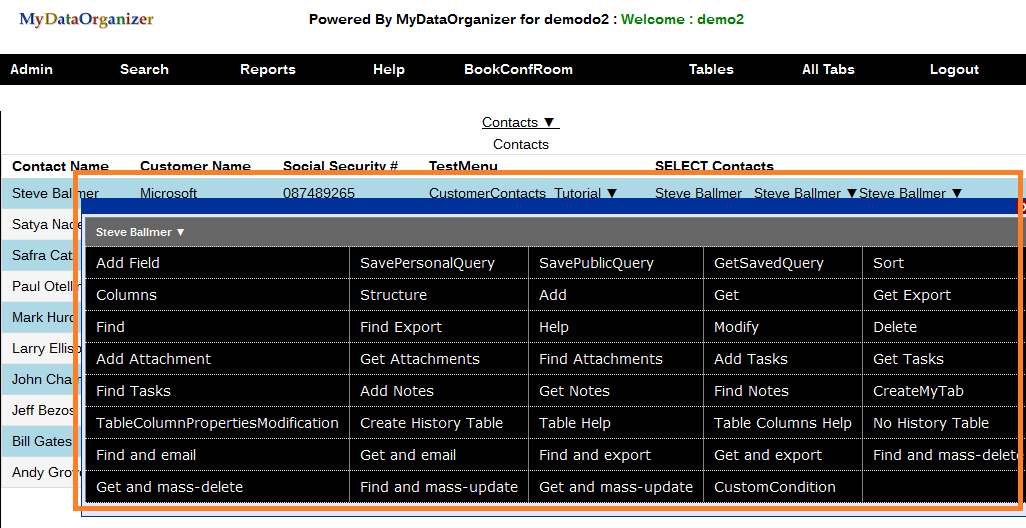This screenshot has height=528, width=1026.
Task: Select the Bill Gates contact row
Action: coord(42,441)
